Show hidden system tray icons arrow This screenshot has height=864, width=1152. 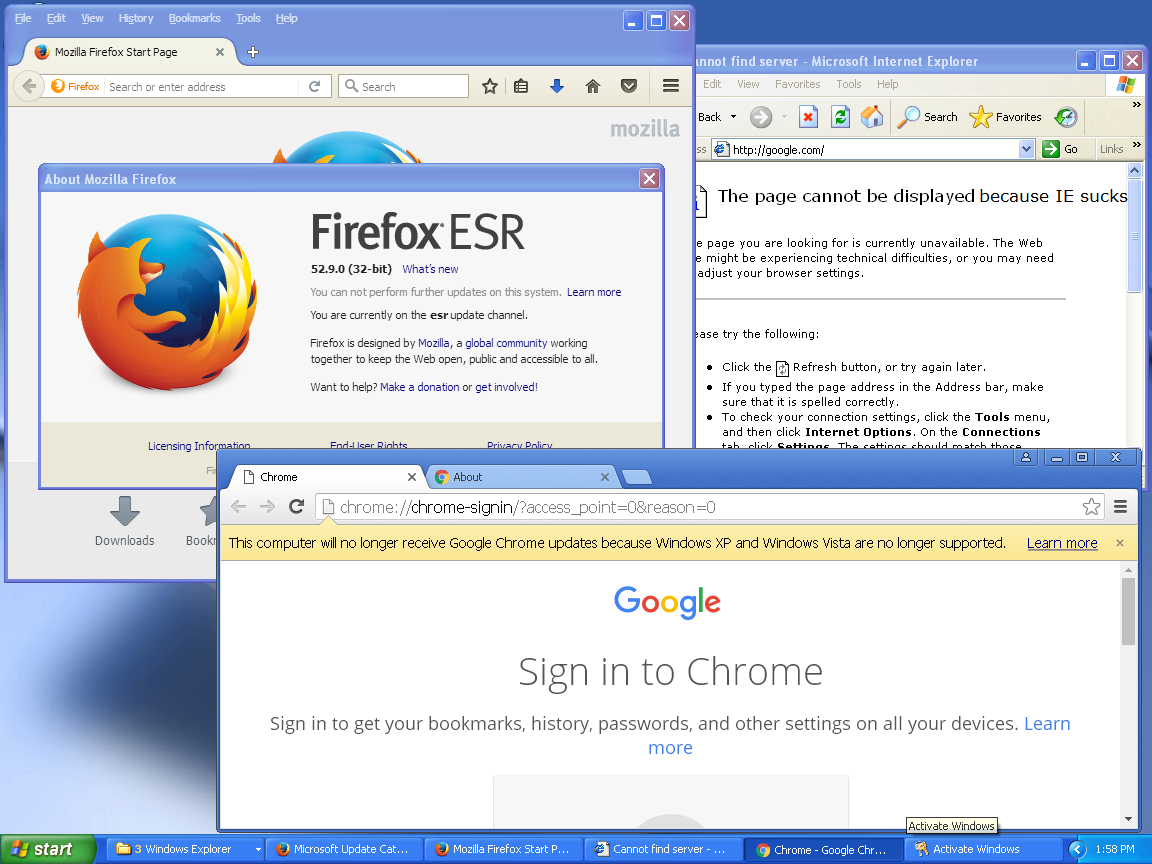click(1077, 849)
